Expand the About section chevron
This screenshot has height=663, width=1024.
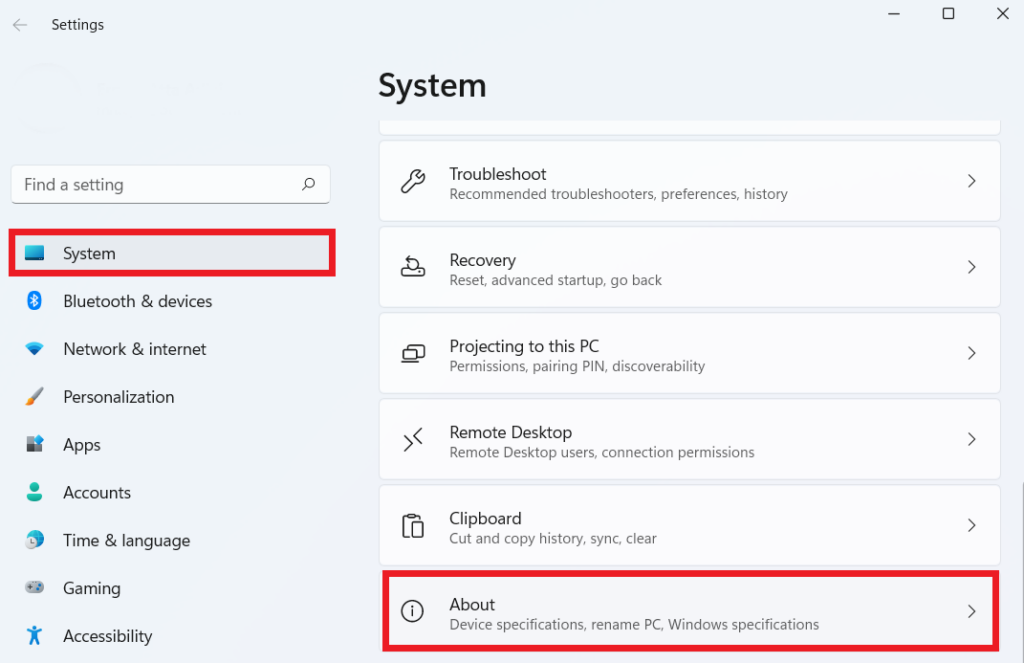[971, 612]
